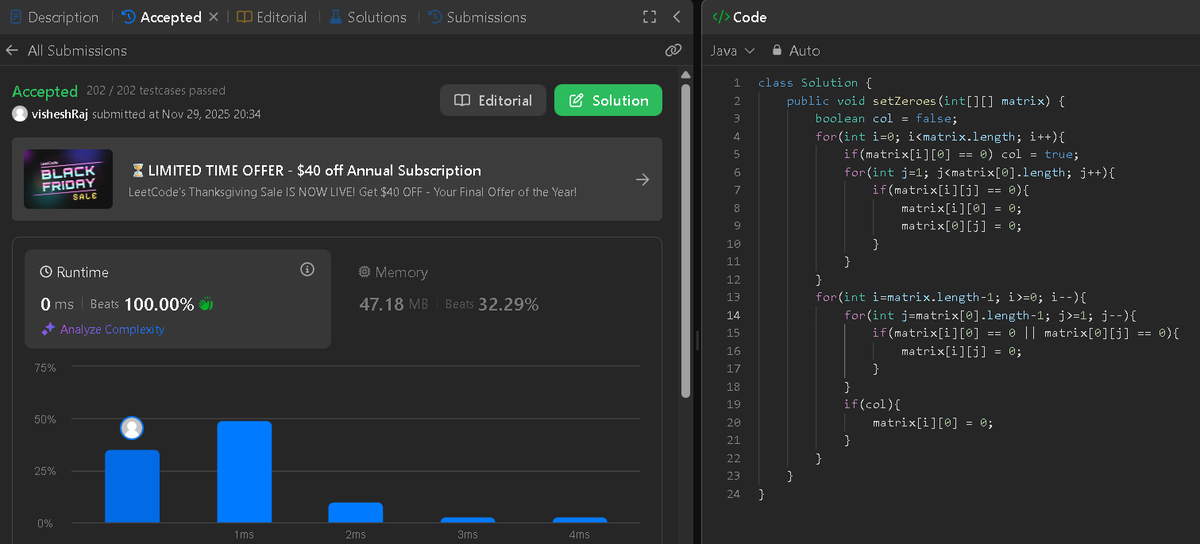The width and height of the screenshot is (1200, 544).
Task: Click the text 'boolean col = false;'
Action: (x=886, y=118)
